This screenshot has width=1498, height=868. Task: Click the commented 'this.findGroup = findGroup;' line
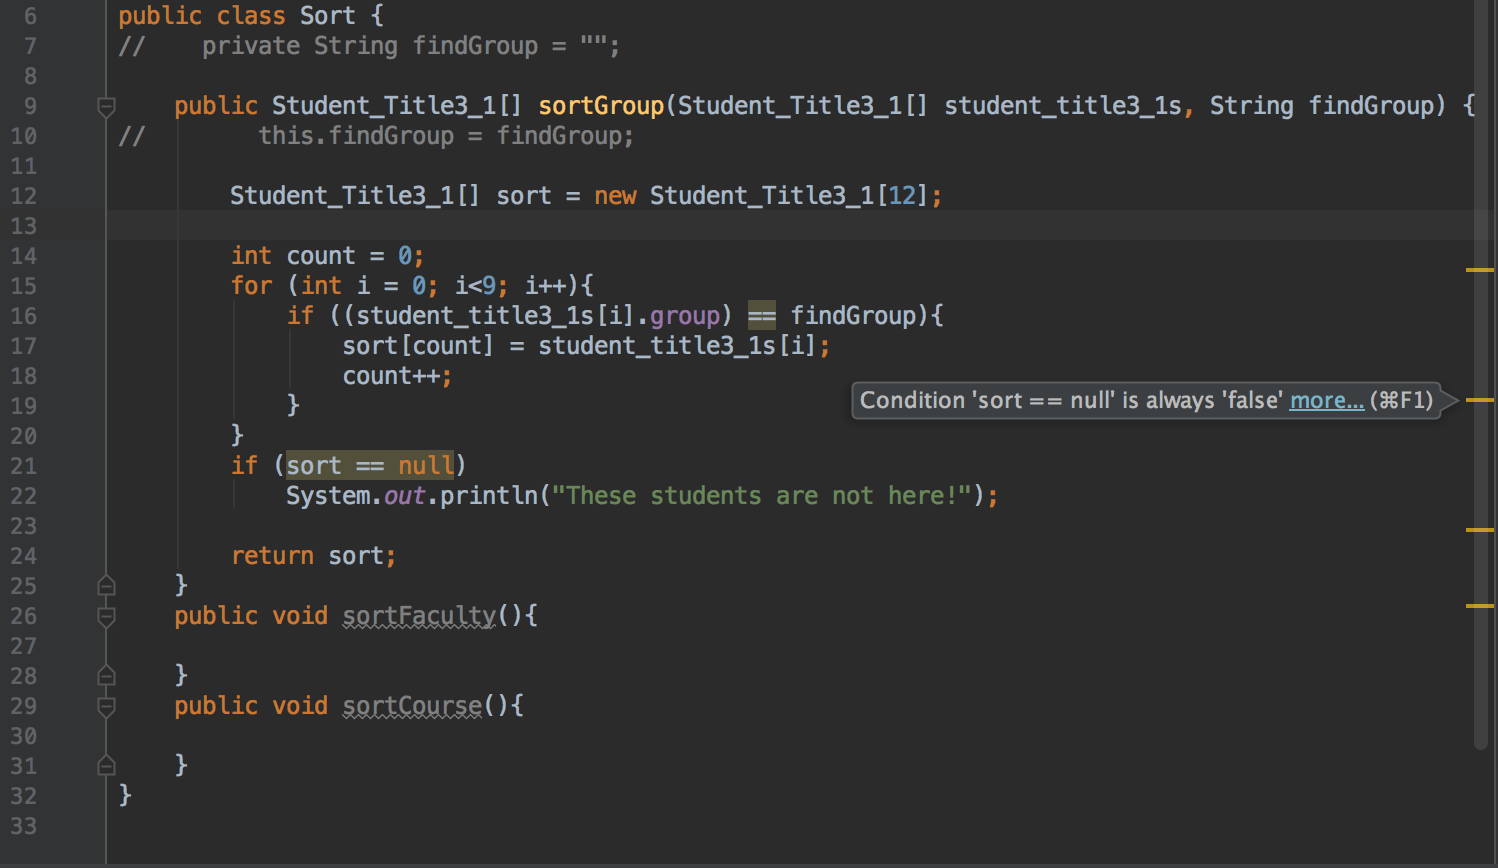click(376, 136)
